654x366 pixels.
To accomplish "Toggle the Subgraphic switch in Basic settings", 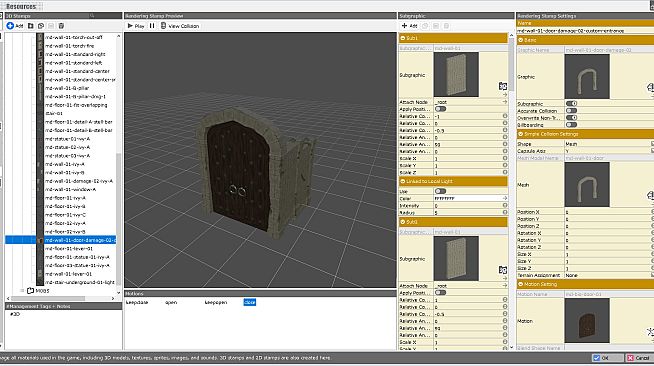I will (571, 103).
